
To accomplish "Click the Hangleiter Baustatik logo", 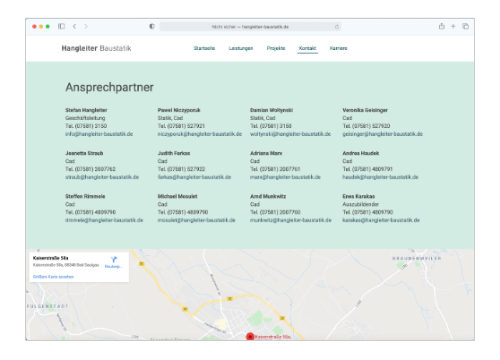I will point(96,48).
